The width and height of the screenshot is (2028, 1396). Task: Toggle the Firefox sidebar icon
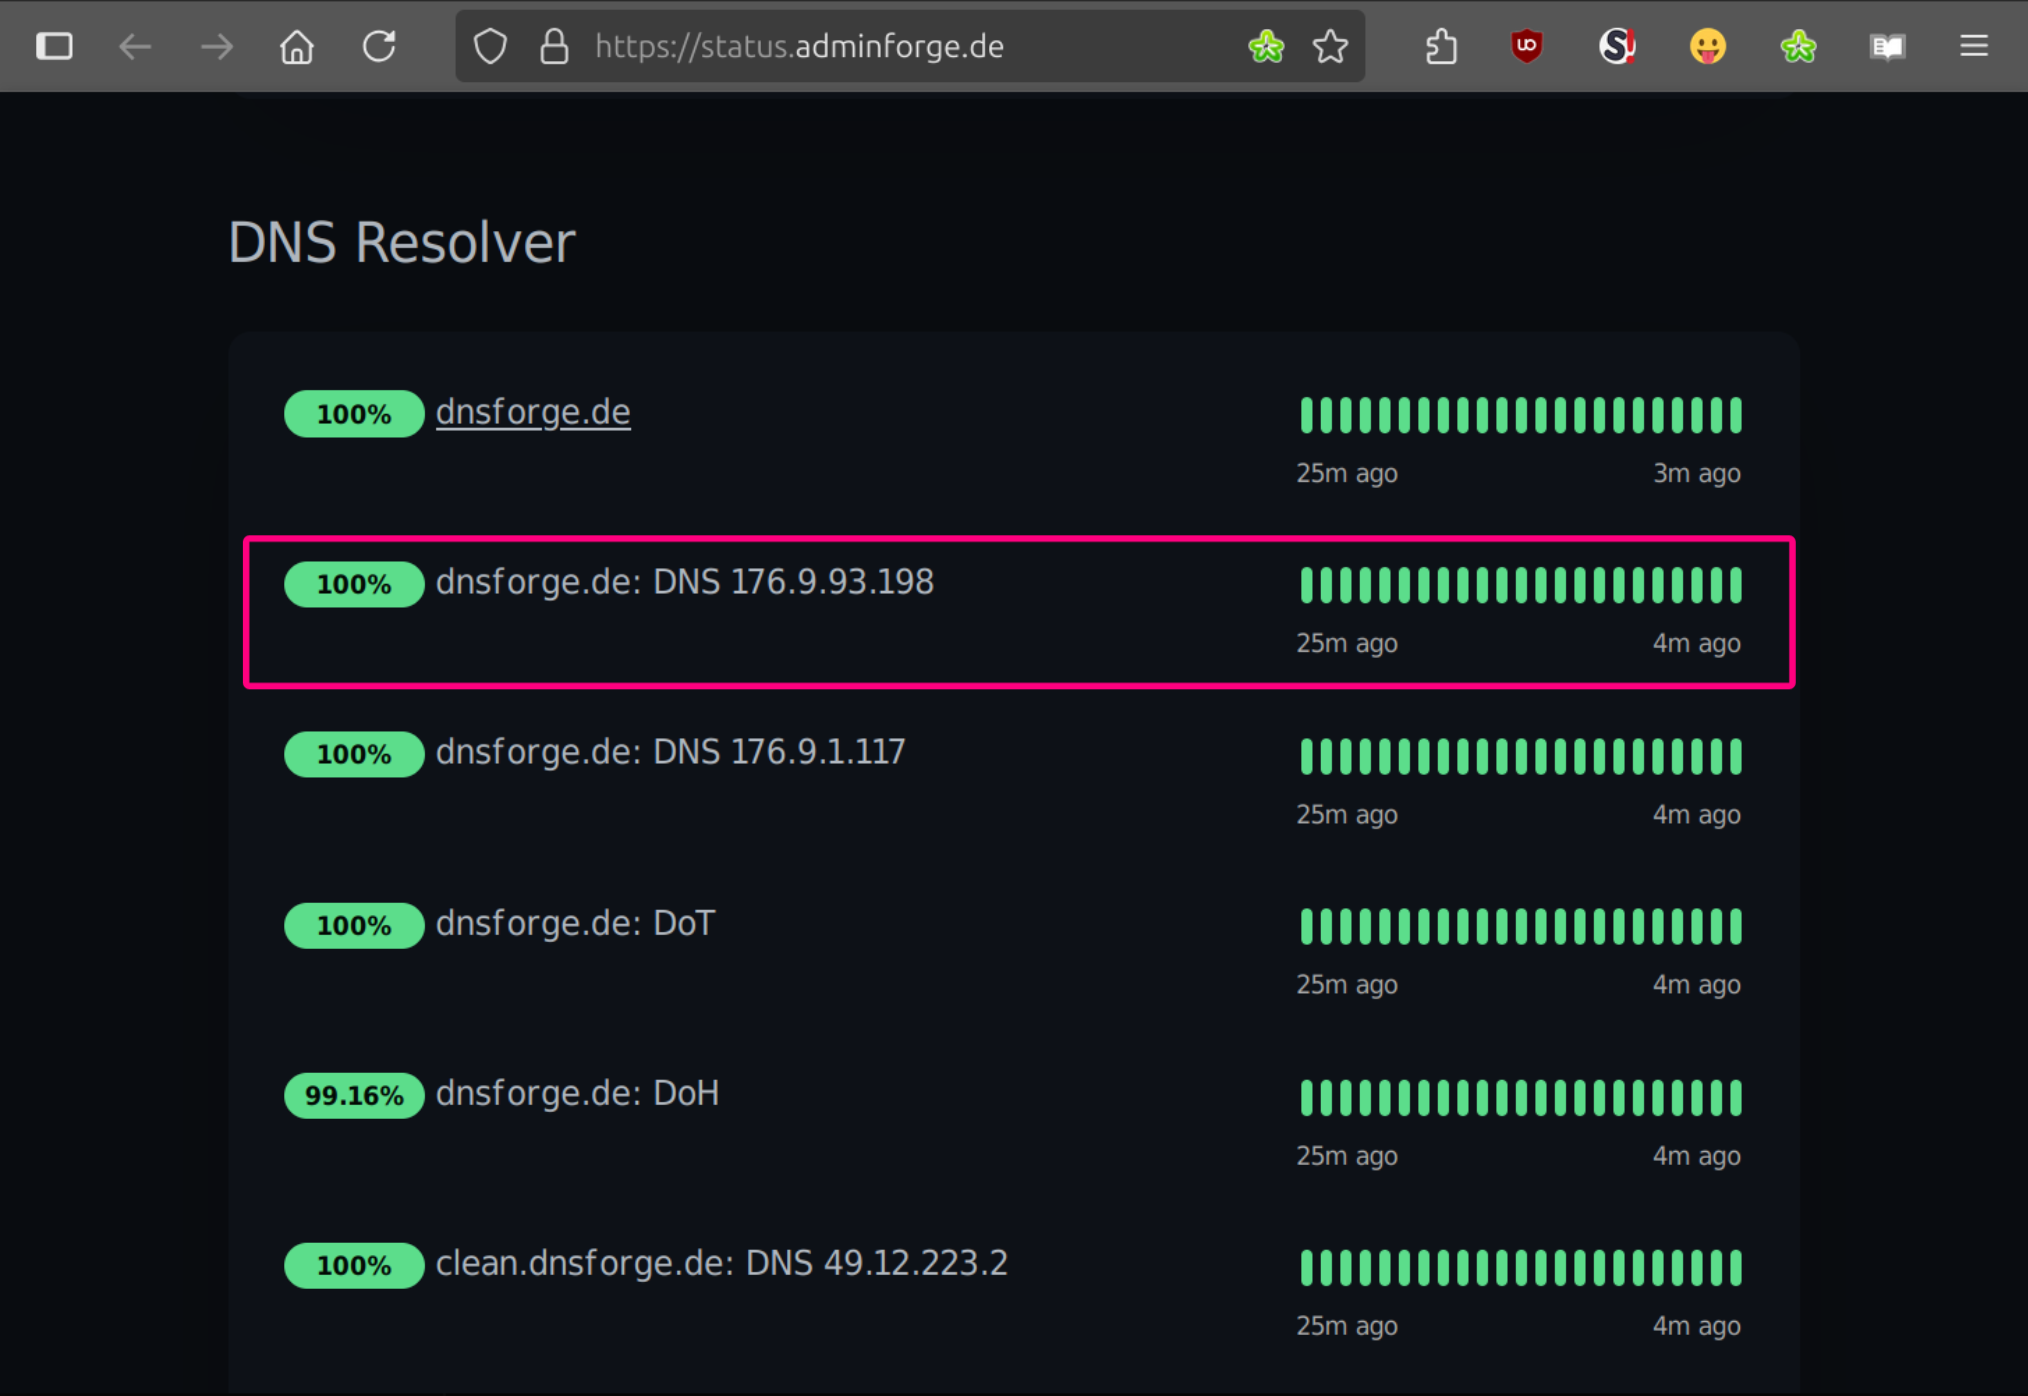(x=54, y=46)
